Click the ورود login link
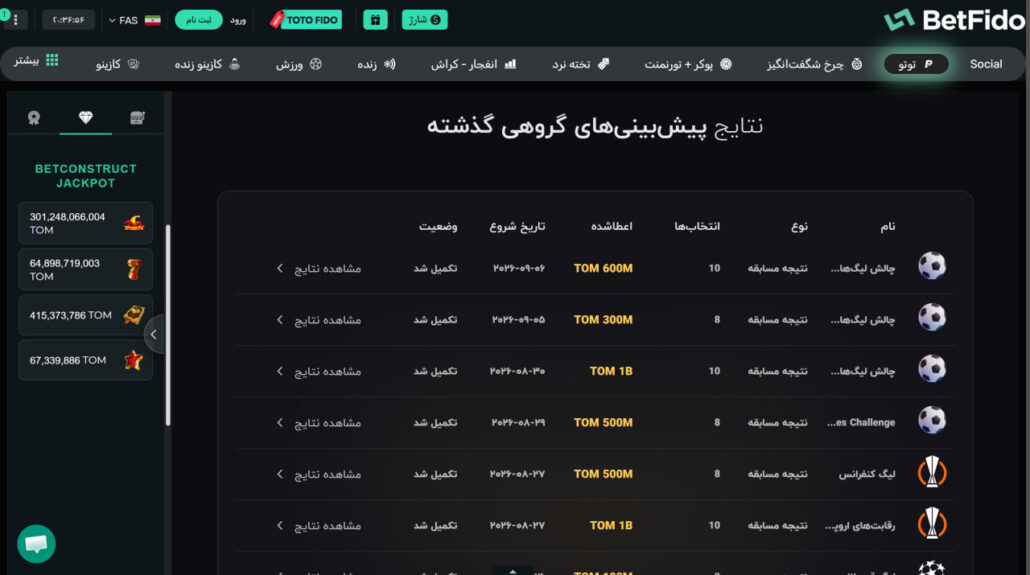The height and width of the screenshot is (575, 1030). (238, 20)
